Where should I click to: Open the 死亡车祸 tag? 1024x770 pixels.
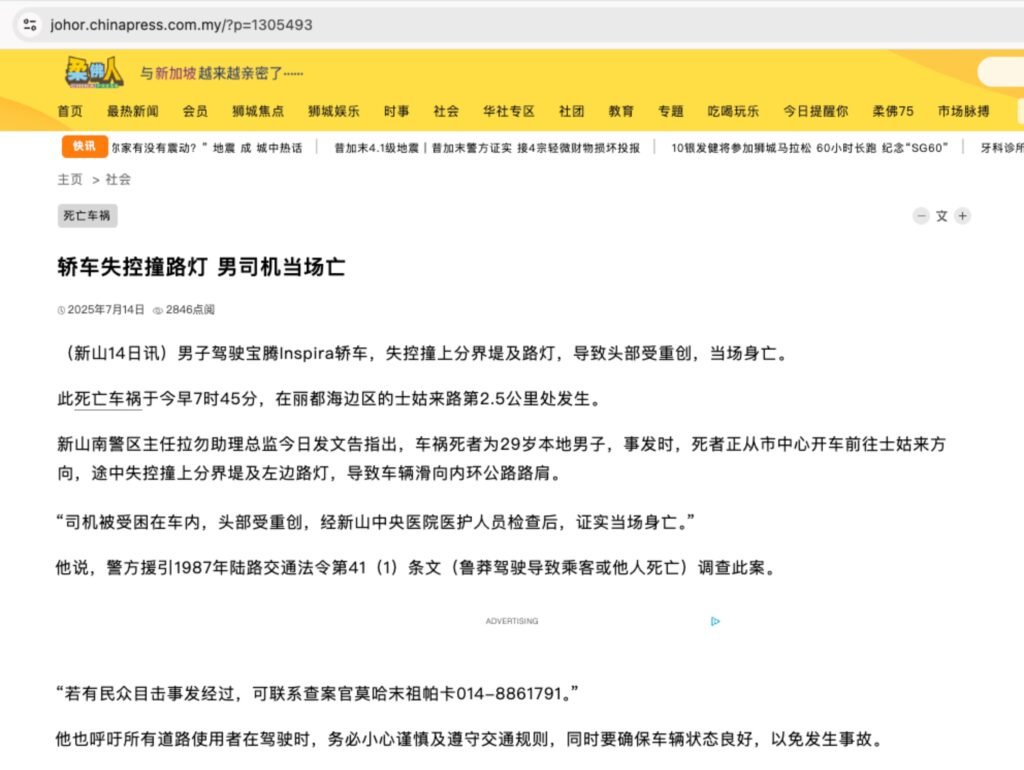[87, 216]
